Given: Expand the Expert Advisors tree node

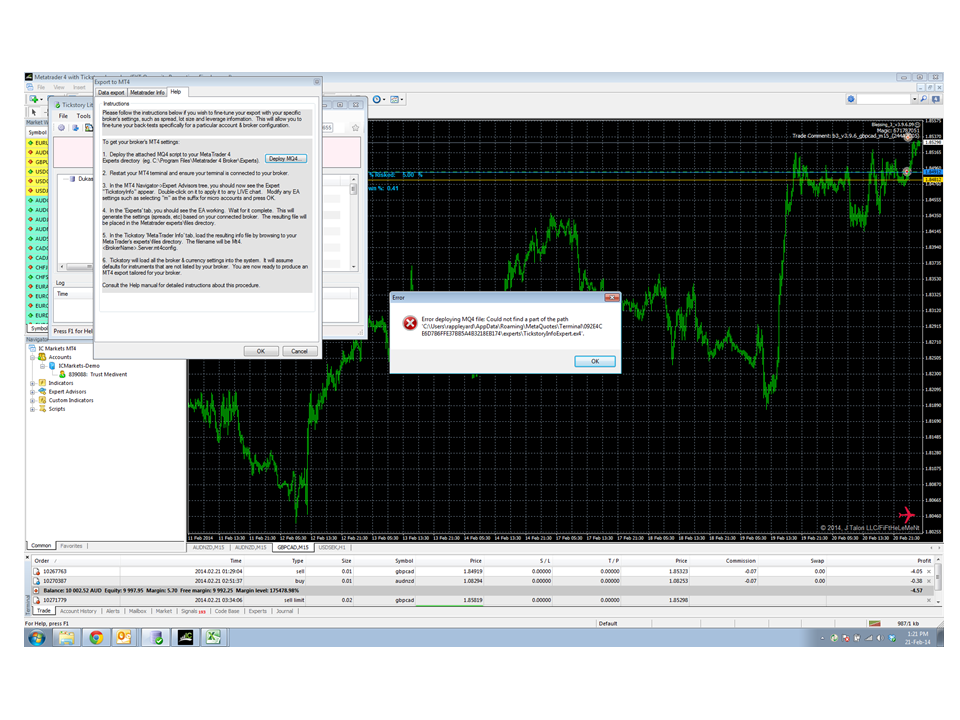Looking at the screenshot, I should [32, 391].
